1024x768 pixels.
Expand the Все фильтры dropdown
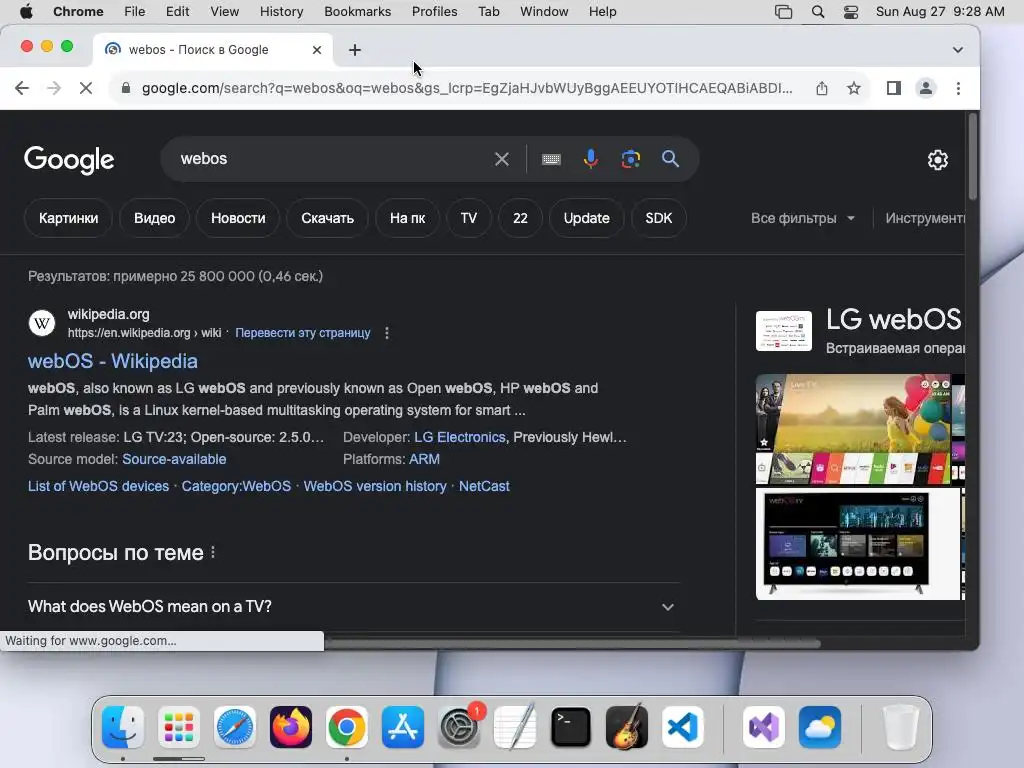pyautogui.click(x=803, y=218)
